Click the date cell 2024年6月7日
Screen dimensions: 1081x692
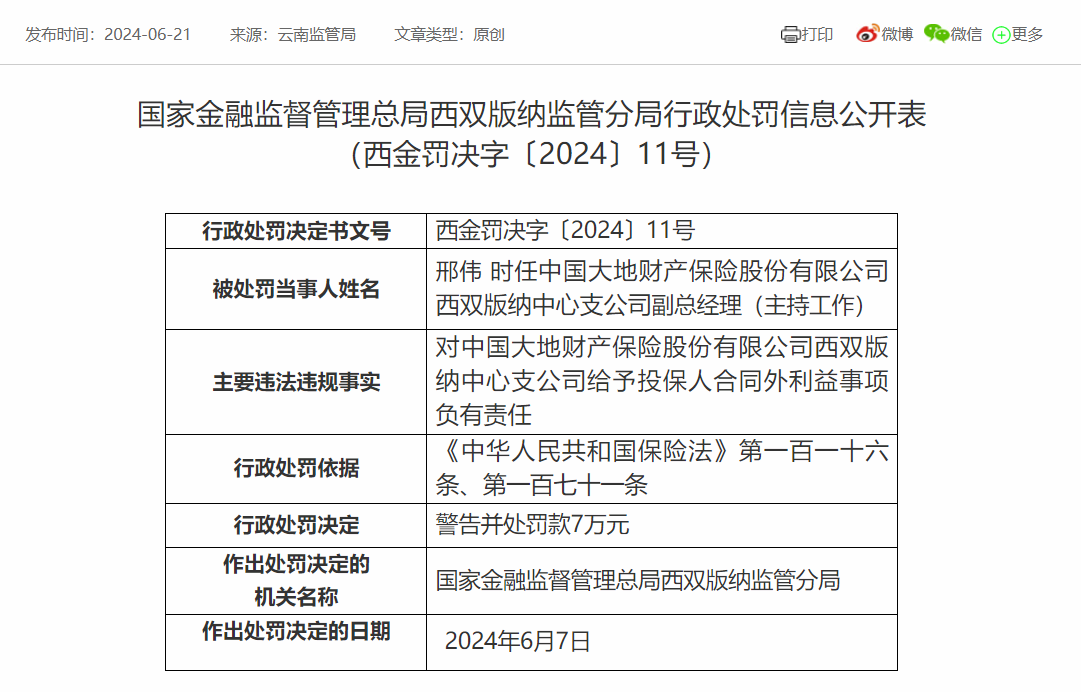(x=662, y=642)
